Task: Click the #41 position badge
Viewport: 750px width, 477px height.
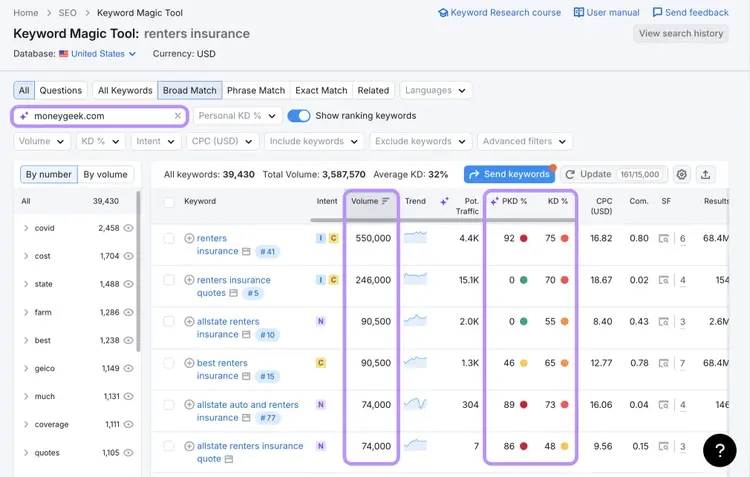Action: click(267, 252)
